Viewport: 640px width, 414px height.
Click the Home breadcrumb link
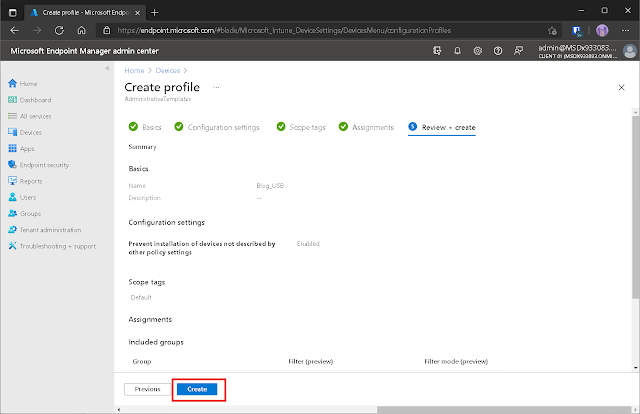[134, 70]
